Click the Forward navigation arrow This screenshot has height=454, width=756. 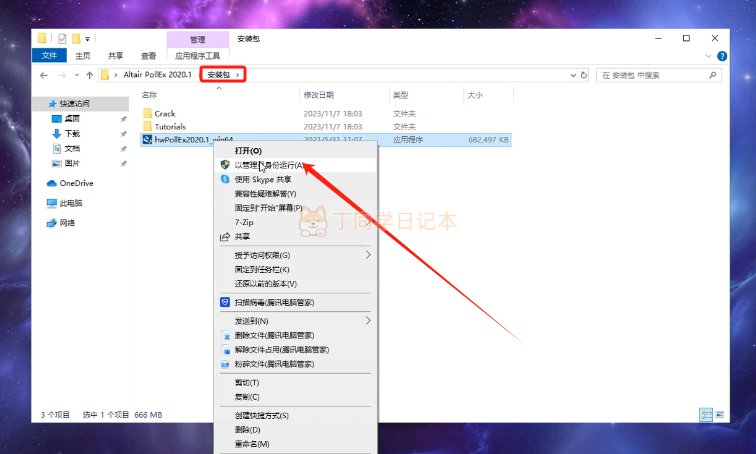(x=62, y=75)
